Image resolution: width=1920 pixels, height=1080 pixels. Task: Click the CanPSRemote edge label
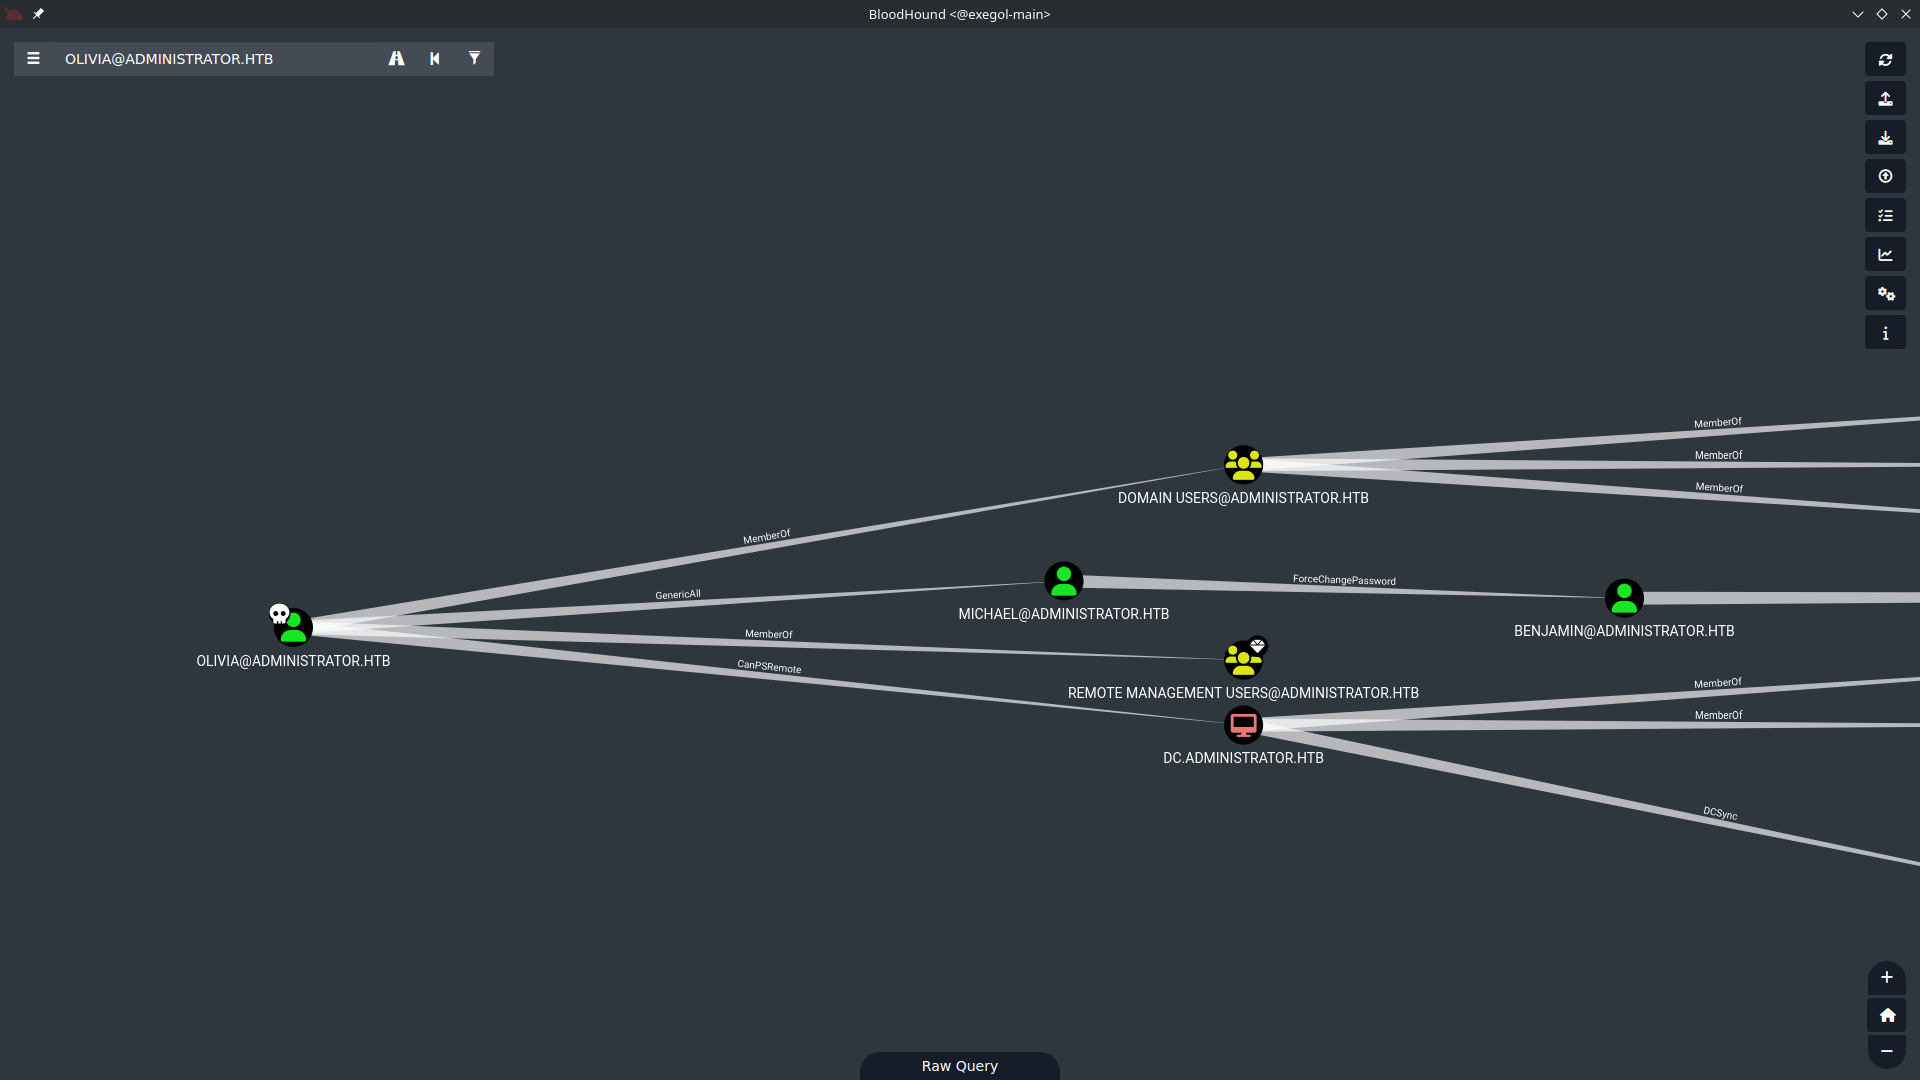pos(769,667)
